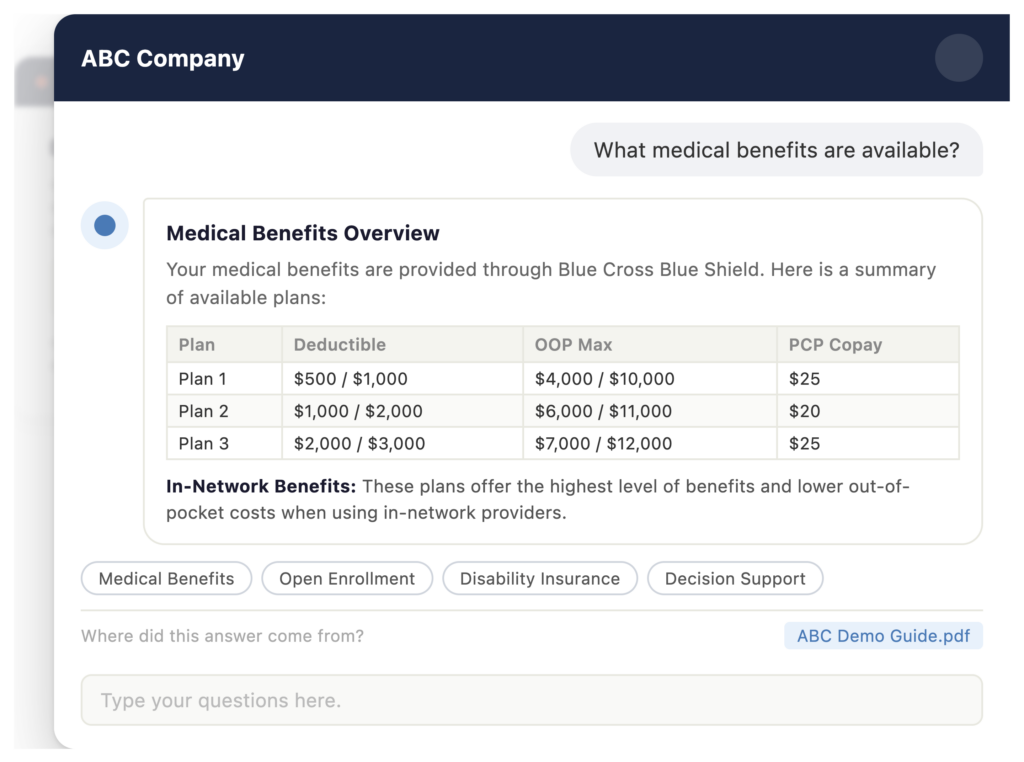Viewport: 1024px width, 762px height.
Task: Click the Deductible column header
Action: coord(340,344)
